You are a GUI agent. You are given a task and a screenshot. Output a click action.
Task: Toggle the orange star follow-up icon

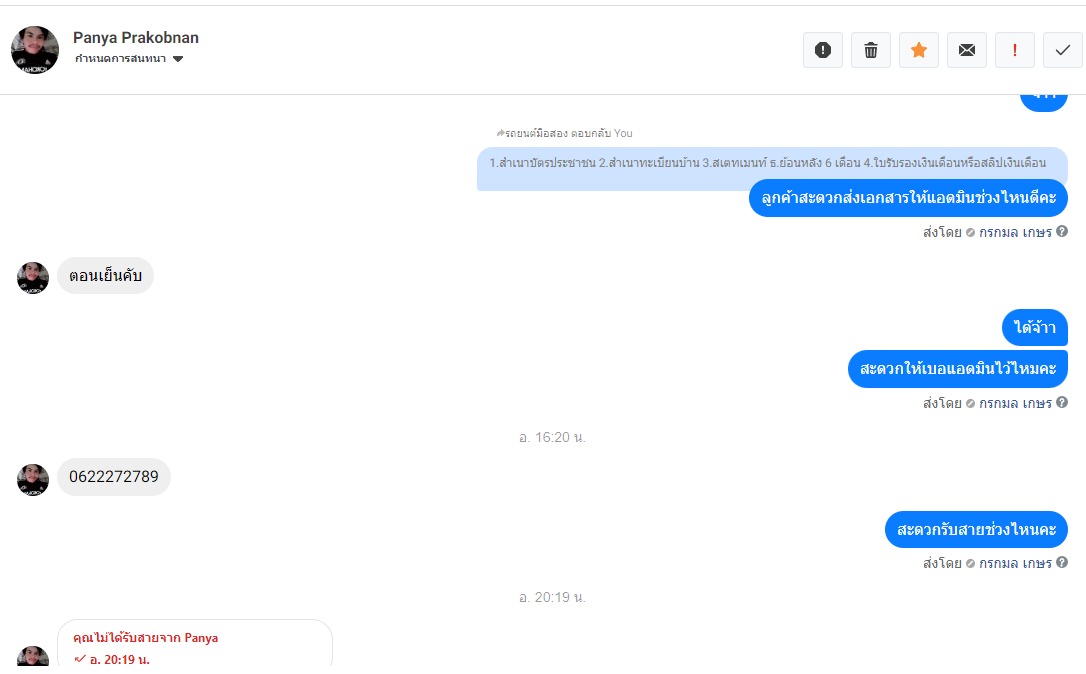pos(918,50)
